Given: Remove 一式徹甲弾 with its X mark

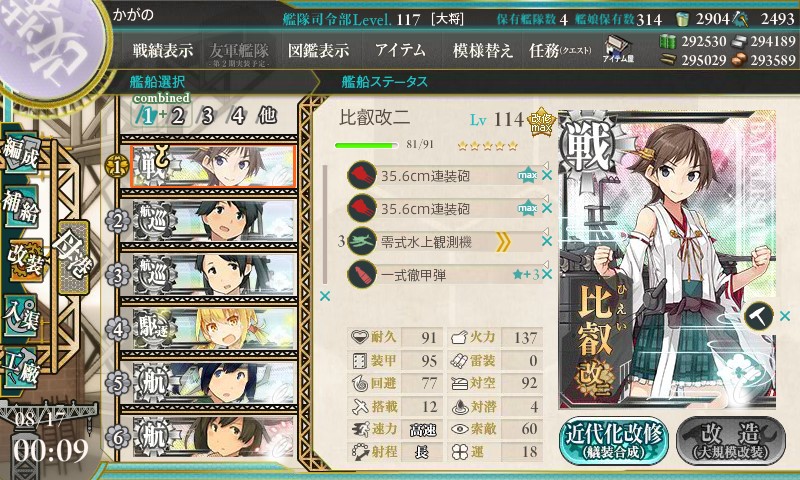Looking at the screenshot, I should (x=547, y=274).
